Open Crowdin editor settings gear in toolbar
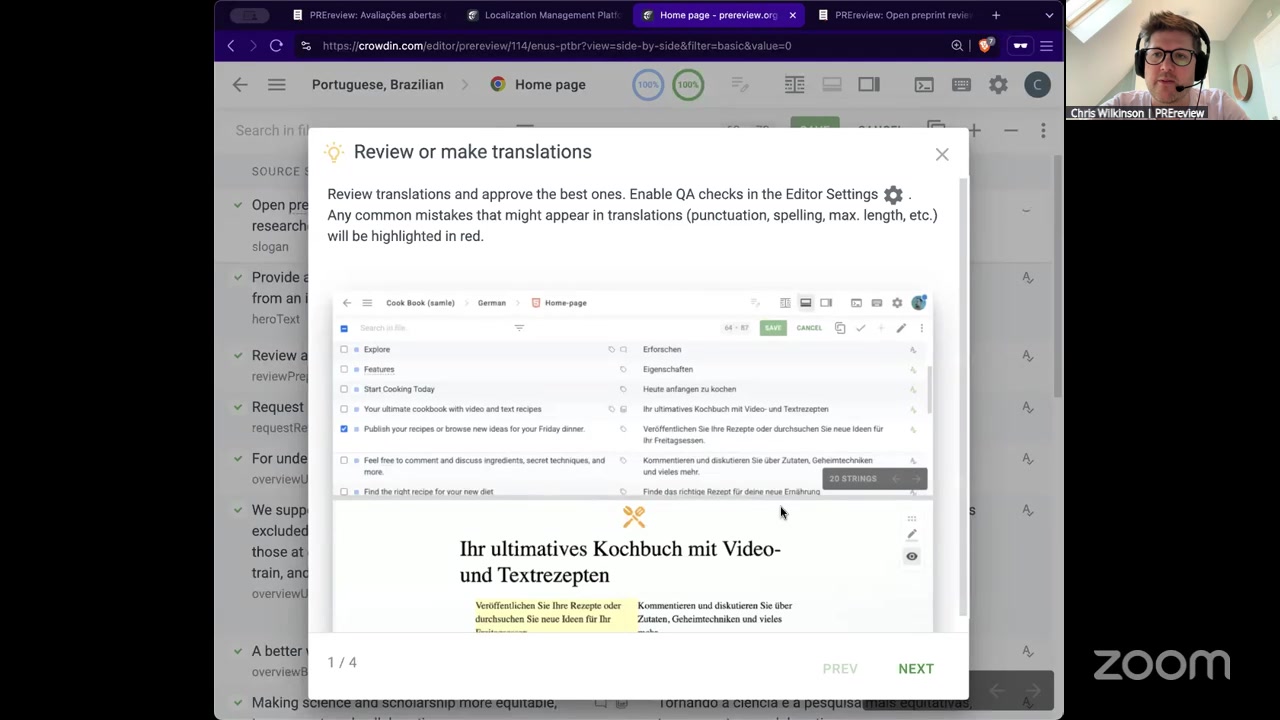 tap(998, 85)
